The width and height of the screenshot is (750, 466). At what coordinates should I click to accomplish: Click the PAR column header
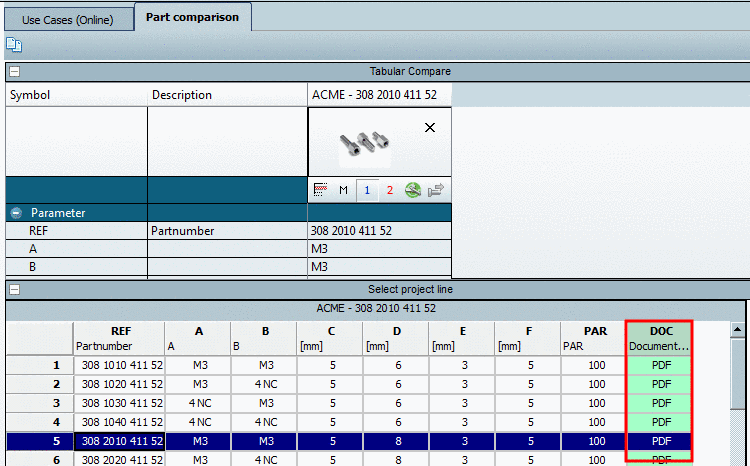click(x=593, y=338)
